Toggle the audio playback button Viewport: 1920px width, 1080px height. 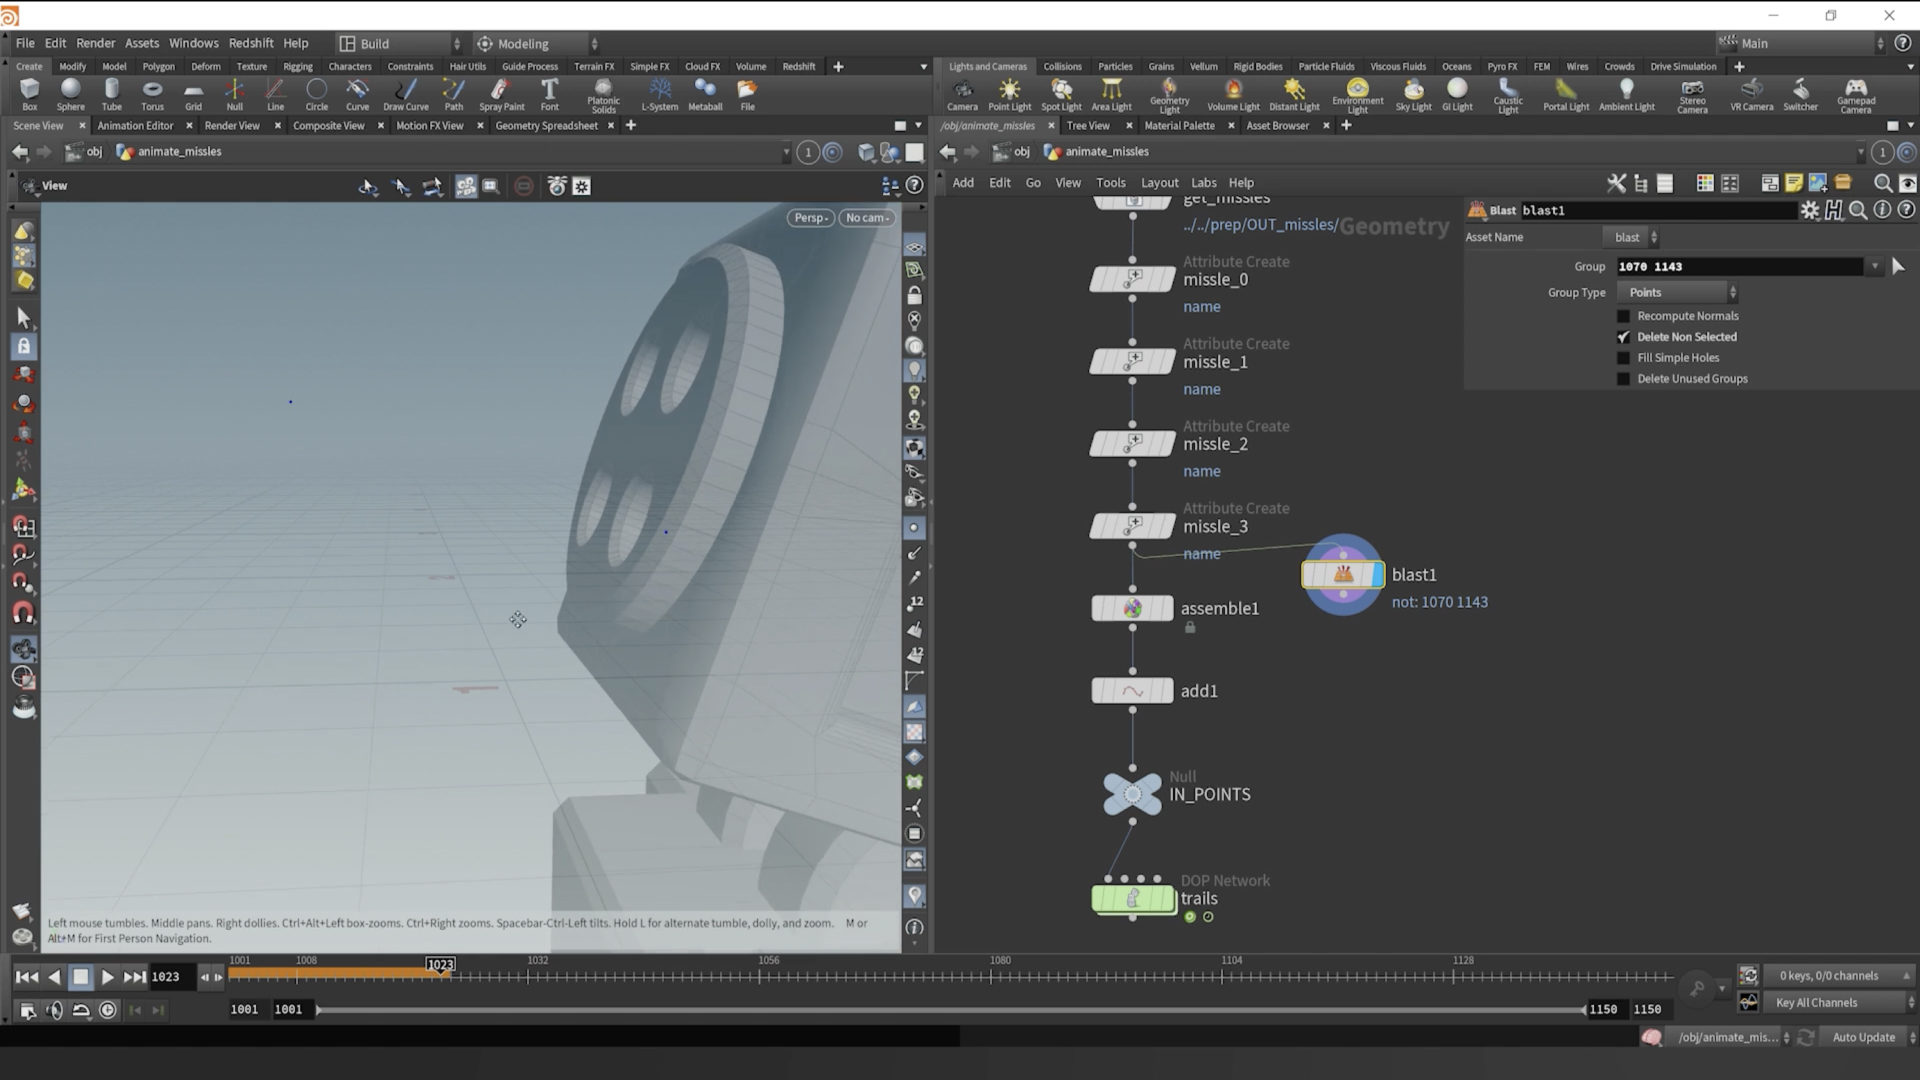54,1010
